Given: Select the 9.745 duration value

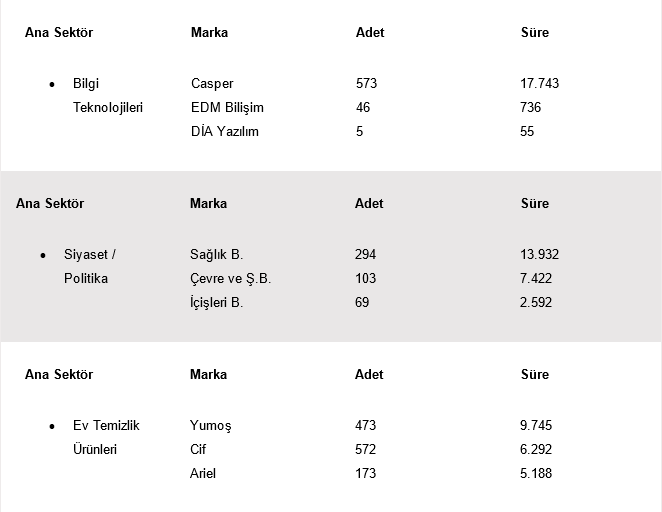Looking at the screenshot, I should point(536,425).
